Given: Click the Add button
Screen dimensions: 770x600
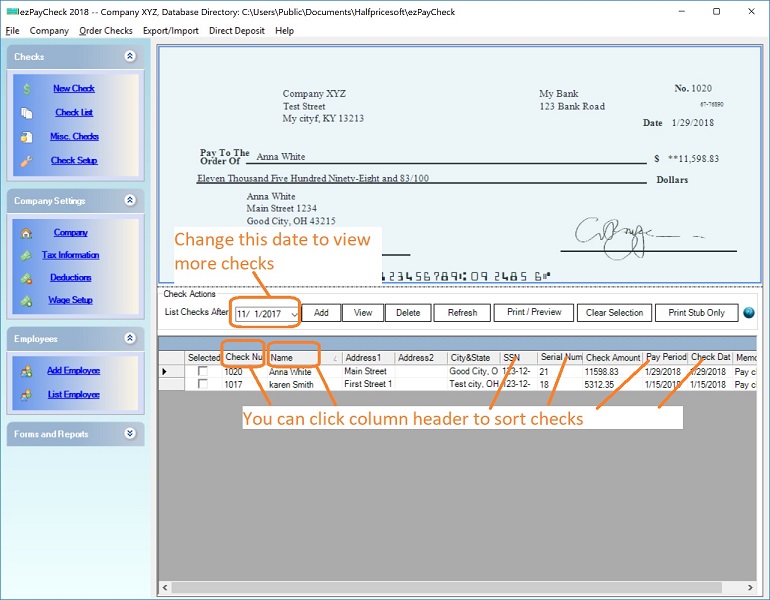Looking at the screenshot, I should [x=321, y=313].
